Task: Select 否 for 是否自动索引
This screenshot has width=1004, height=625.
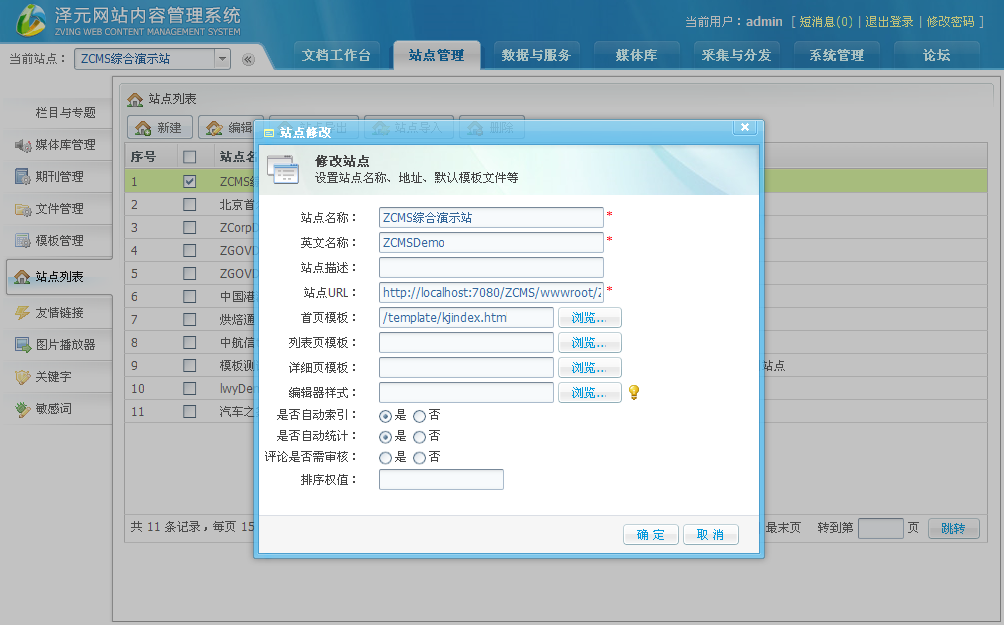Action: click(419, 416)
